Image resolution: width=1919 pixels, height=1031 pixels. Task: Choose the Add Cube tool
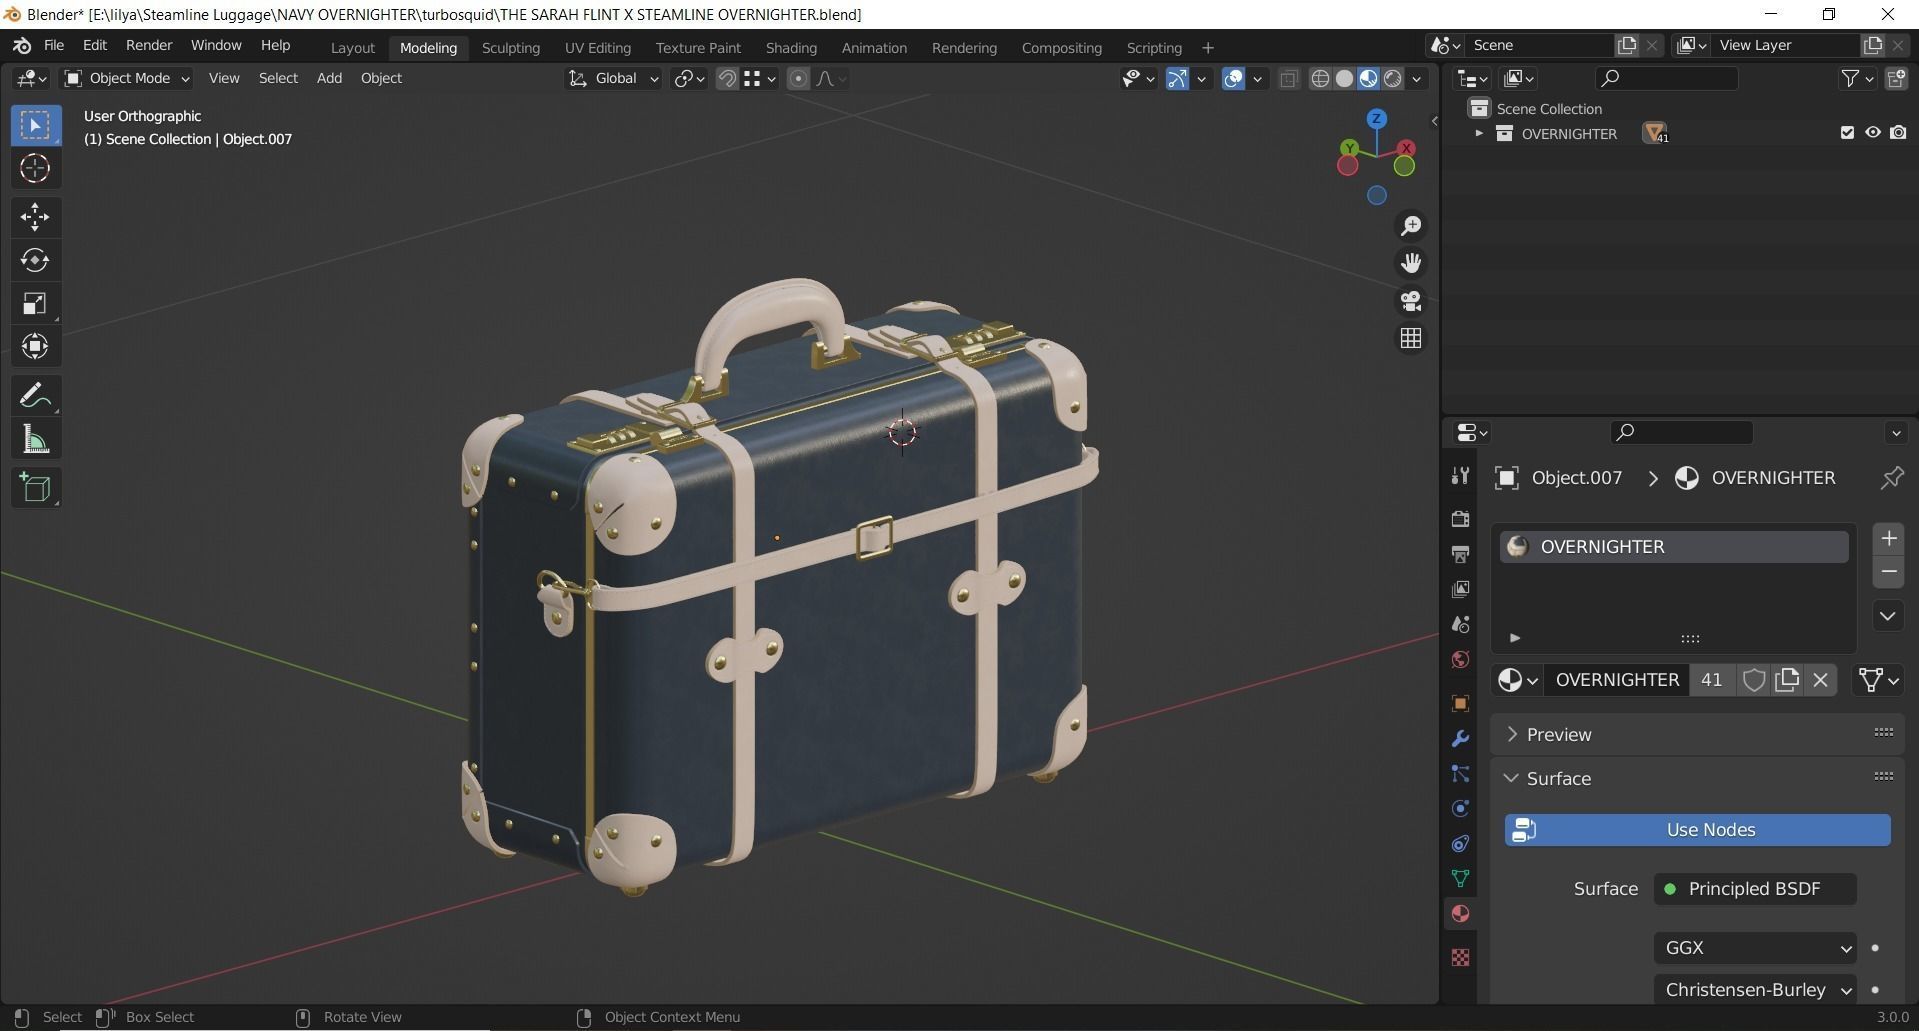35,488
